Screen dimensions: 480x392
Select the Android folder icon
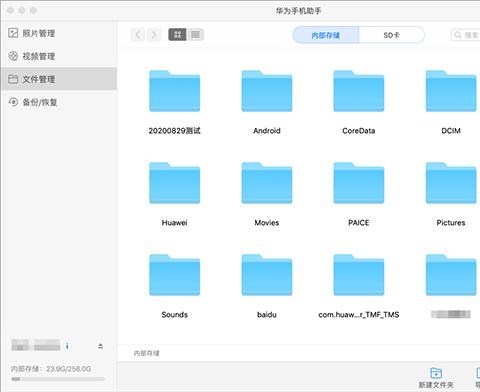tap(267, 91)
